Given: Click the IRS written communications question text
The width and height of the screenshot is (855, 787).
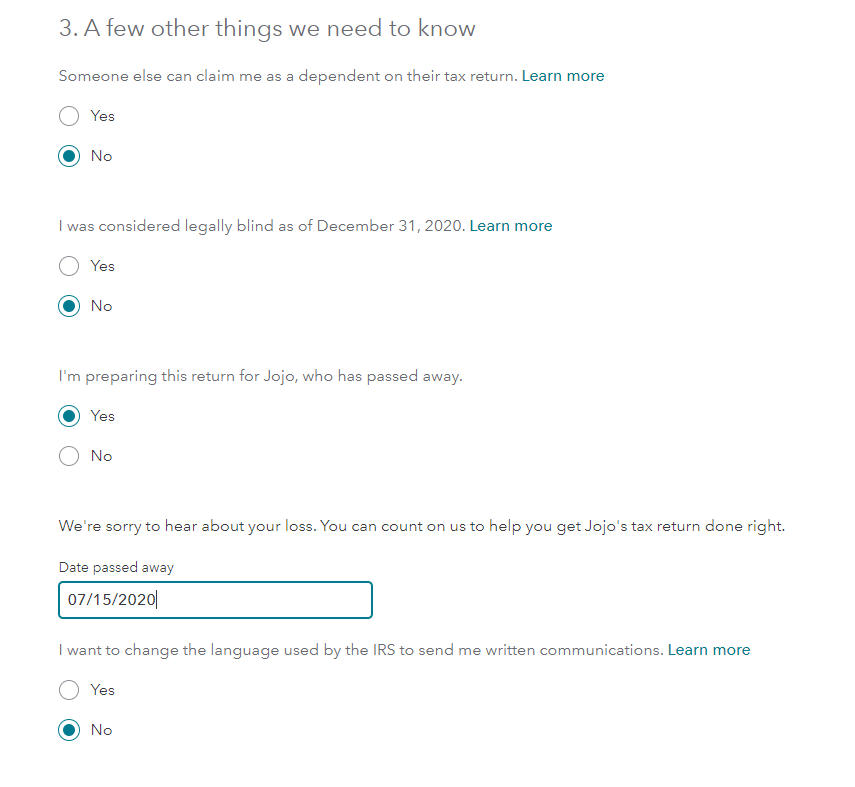Looking at the screenshot, I should (360, 650).
